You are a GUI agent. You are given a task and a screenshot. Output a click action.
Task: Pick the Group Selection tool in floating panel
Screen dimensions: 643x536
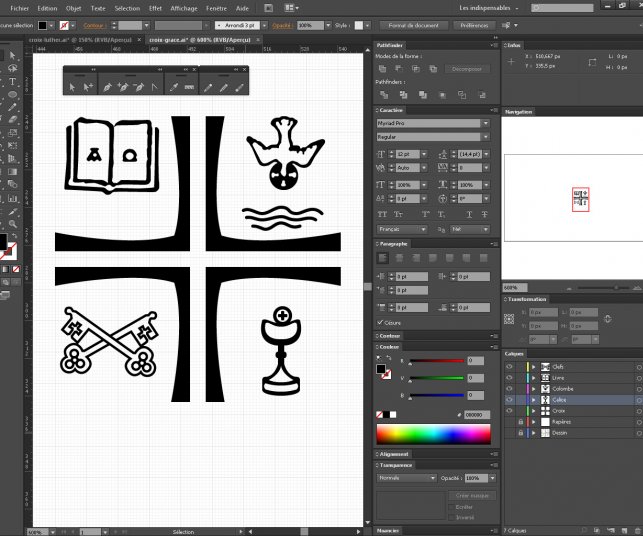coord(88,87)
